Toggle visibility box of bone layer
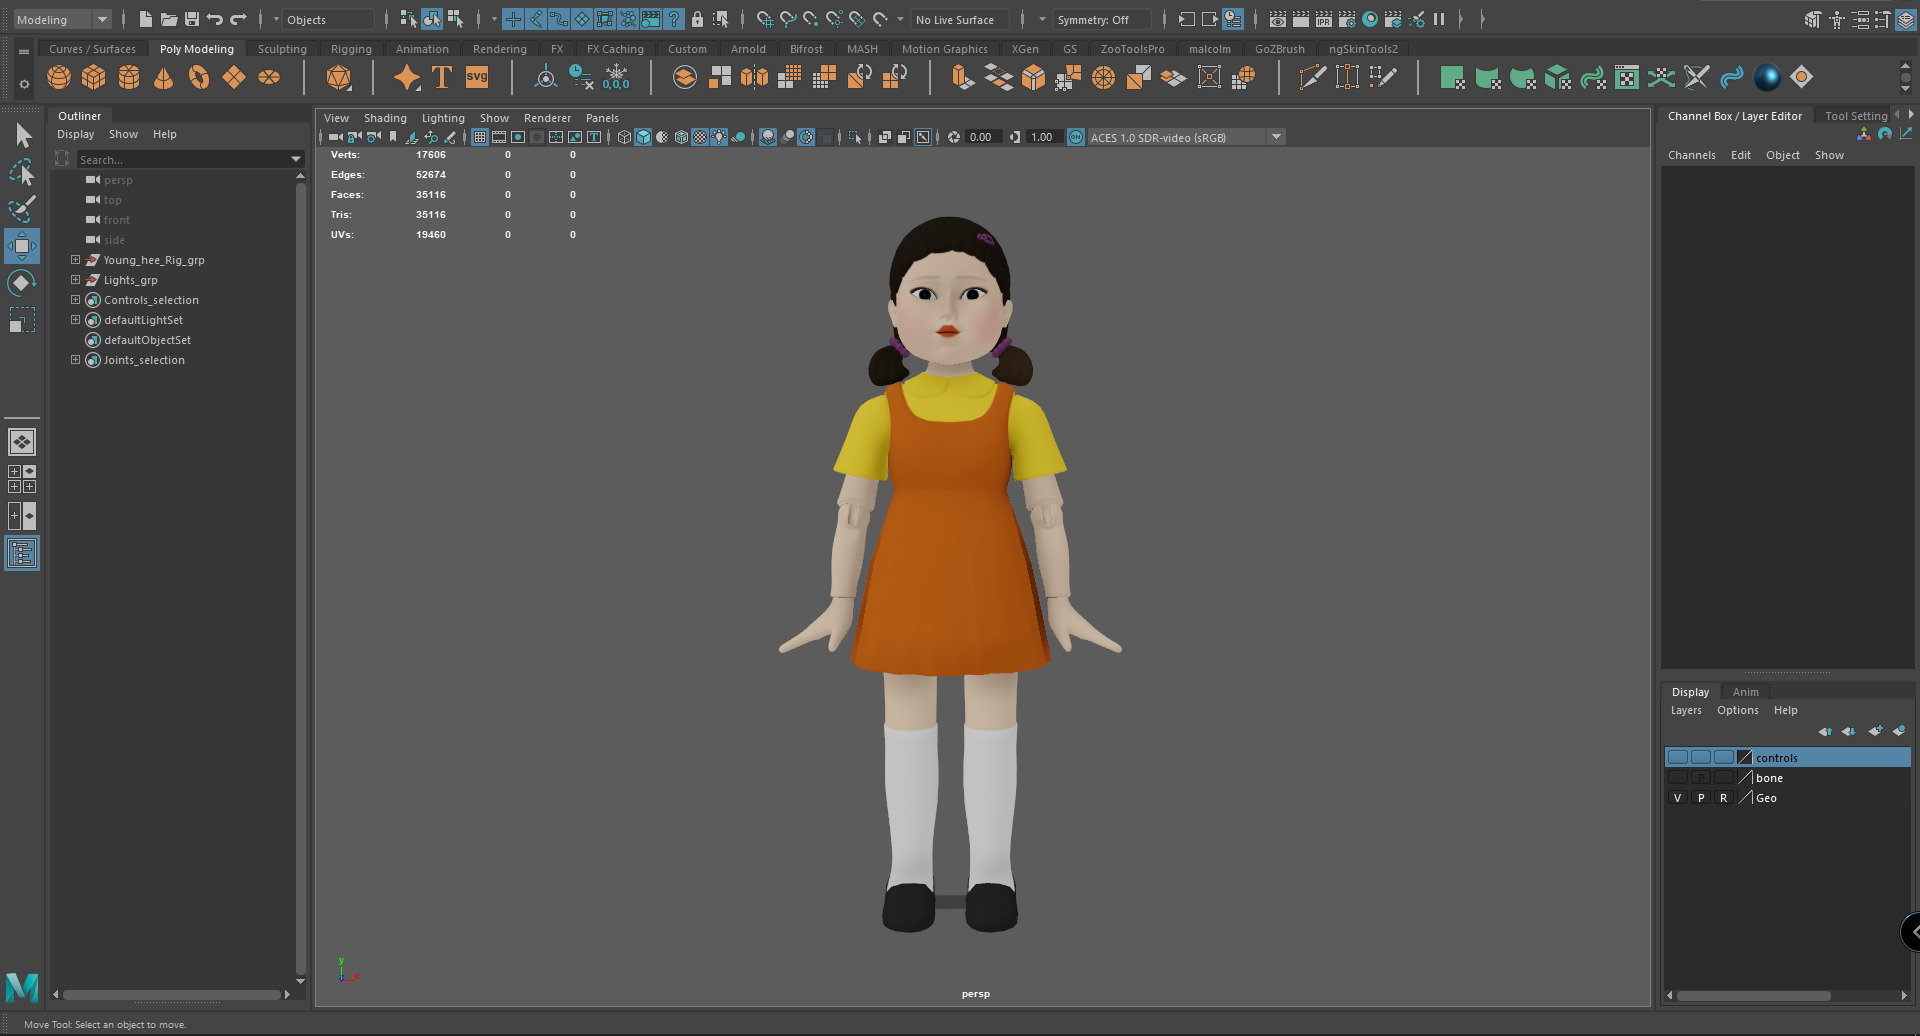The width and height of the screenshot is (1920, 1036). pos(1678,777)
